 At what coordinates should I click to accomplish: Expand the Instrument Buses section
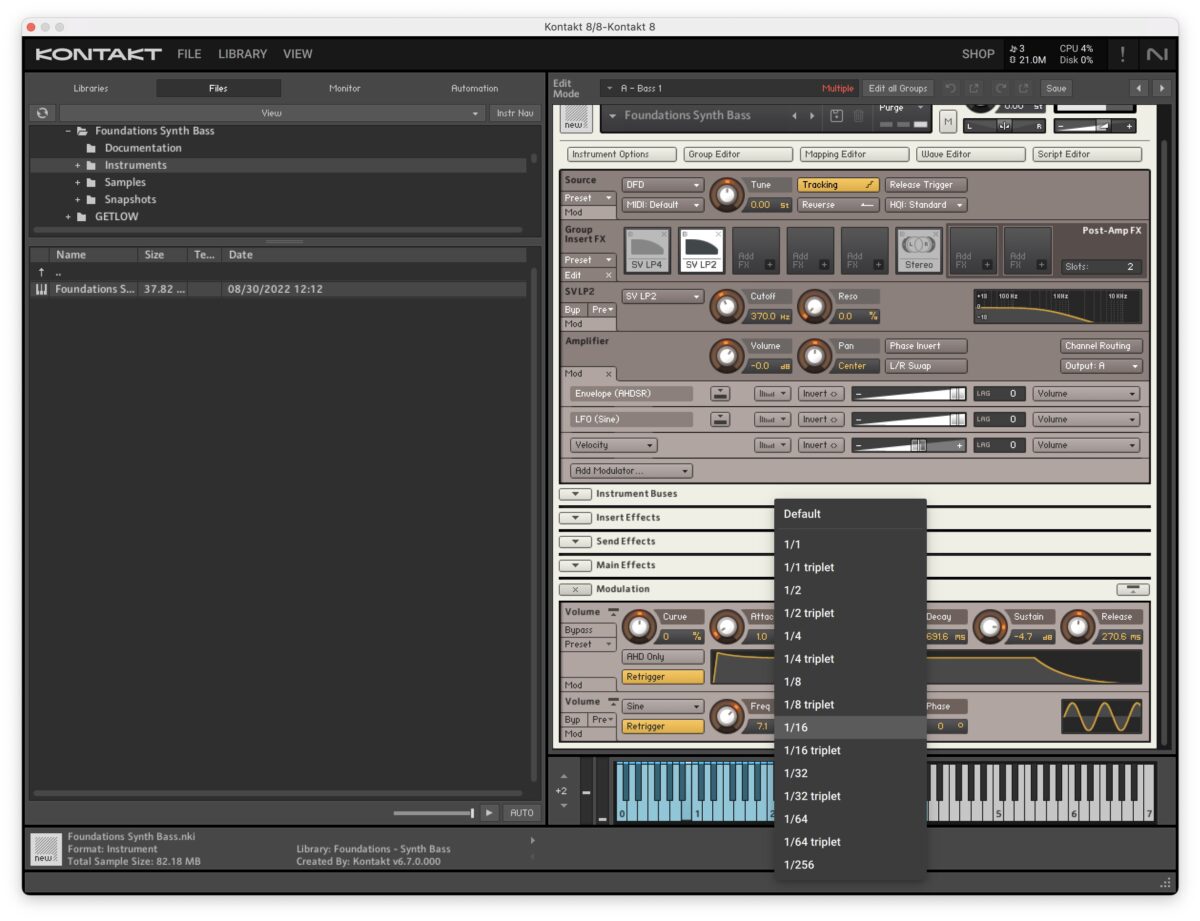pyautogui.click(x=575, y=494)
